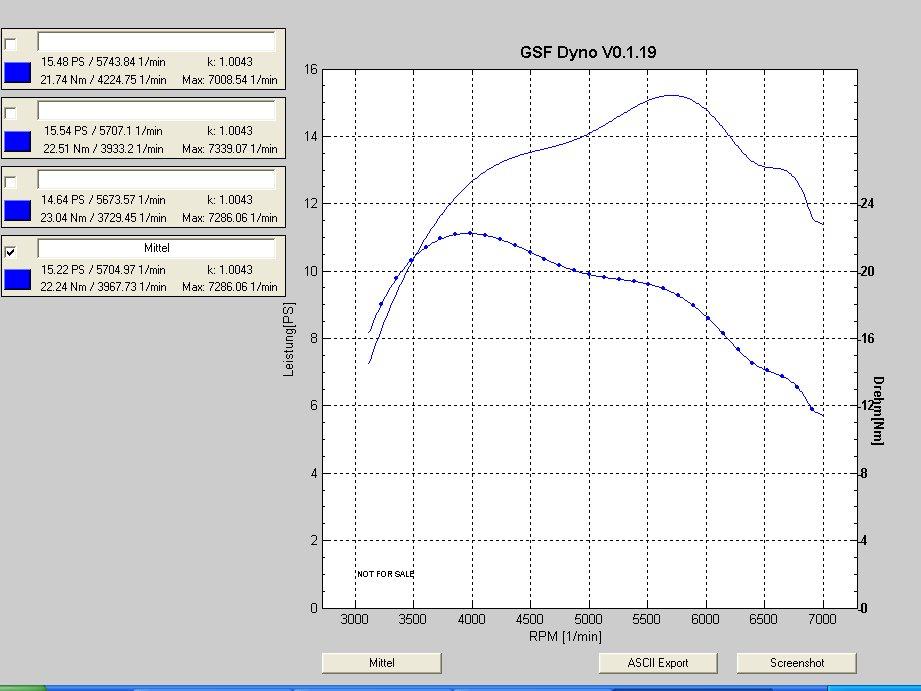Uncheck the Mittel curve checkbox
The width and height of the screenshot is (921, 691).
(x=11, y=251)
